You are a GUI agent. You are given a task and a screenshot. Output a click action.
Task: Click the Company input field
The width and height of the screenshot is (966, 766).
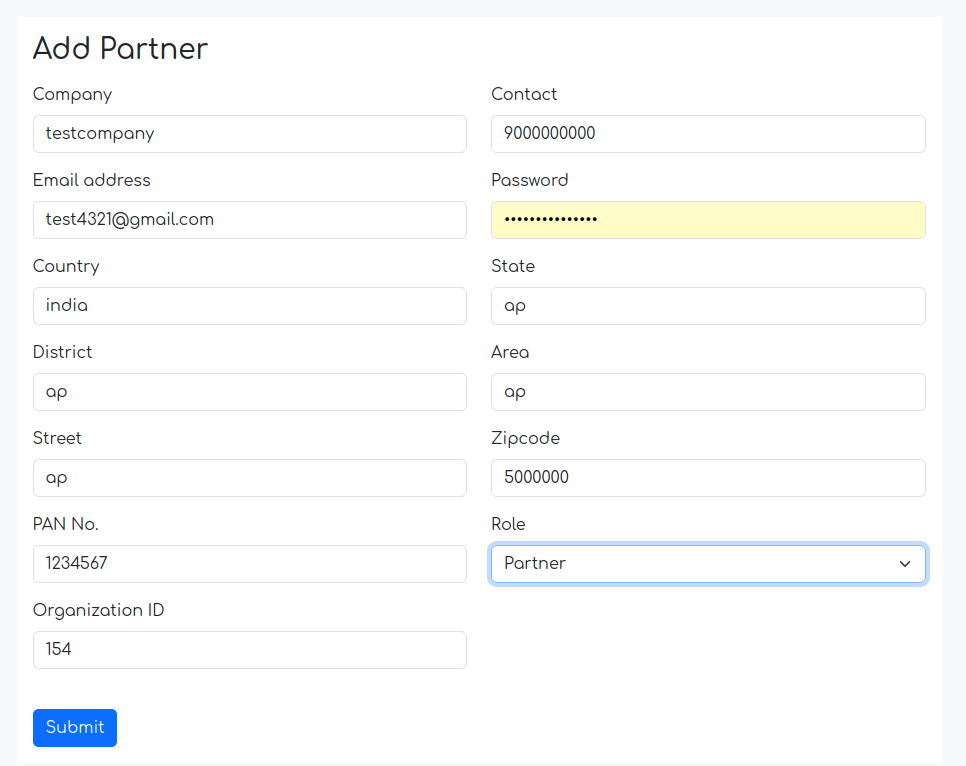point(250,134)
